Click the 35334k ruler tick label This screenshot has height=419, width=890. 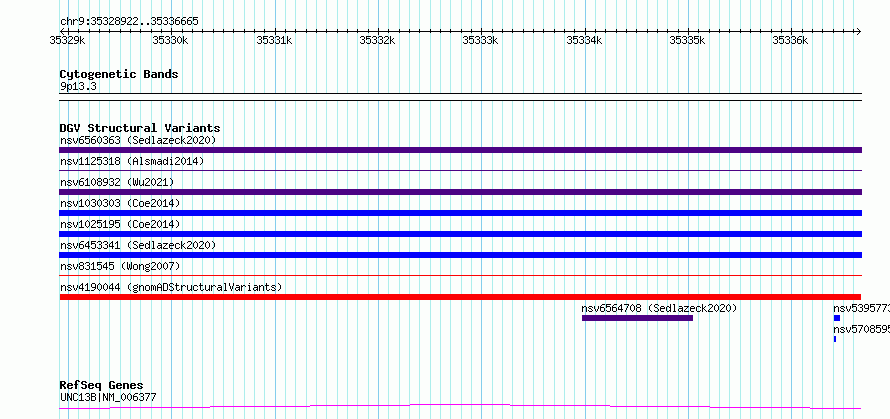[585, 40]
